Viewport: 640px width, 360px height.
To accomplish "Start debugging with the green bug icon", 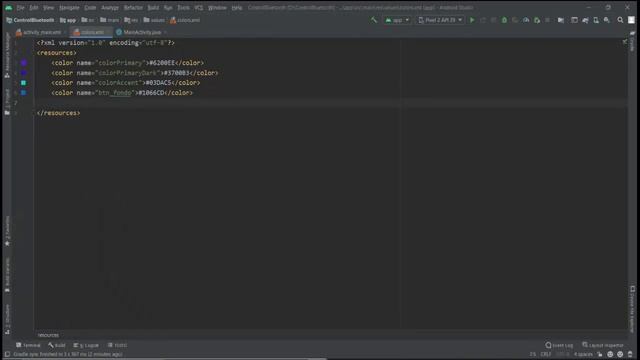I will point(504,20).
